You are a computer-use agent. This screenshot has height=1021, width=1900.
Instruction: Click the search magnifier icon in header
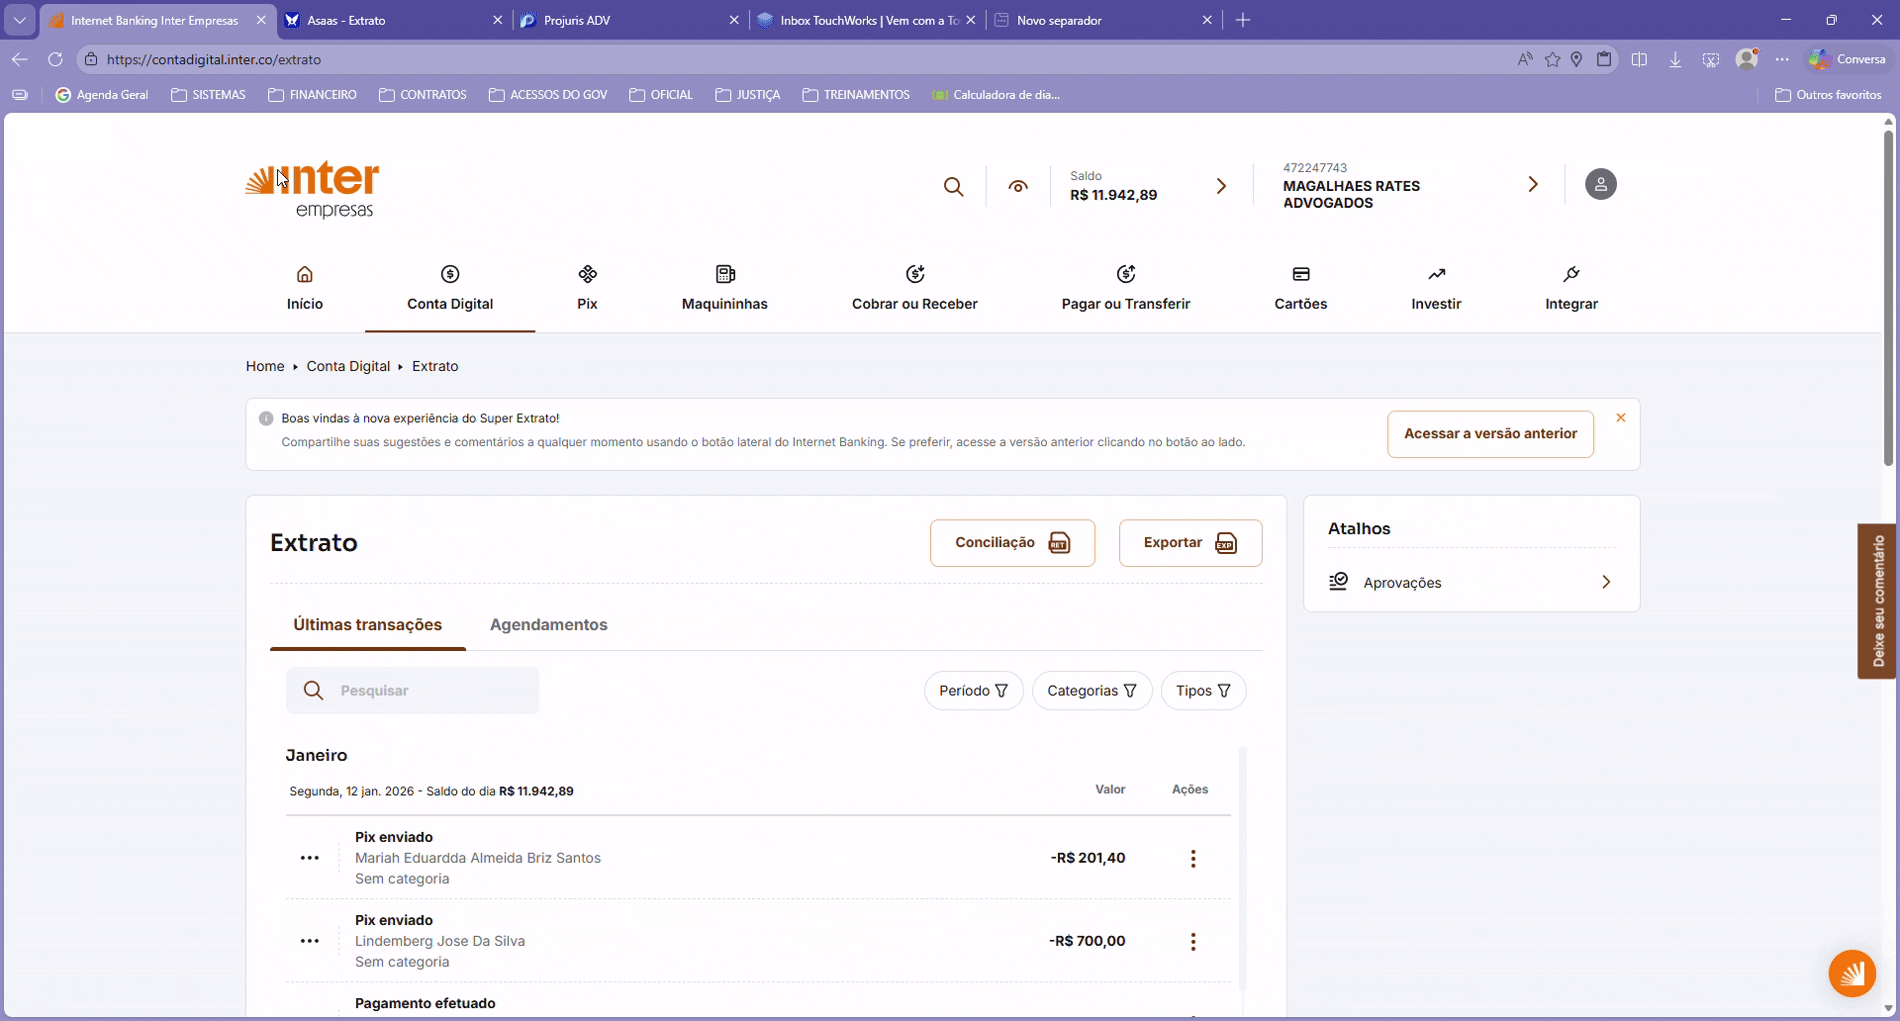click(x=953, y=187)
